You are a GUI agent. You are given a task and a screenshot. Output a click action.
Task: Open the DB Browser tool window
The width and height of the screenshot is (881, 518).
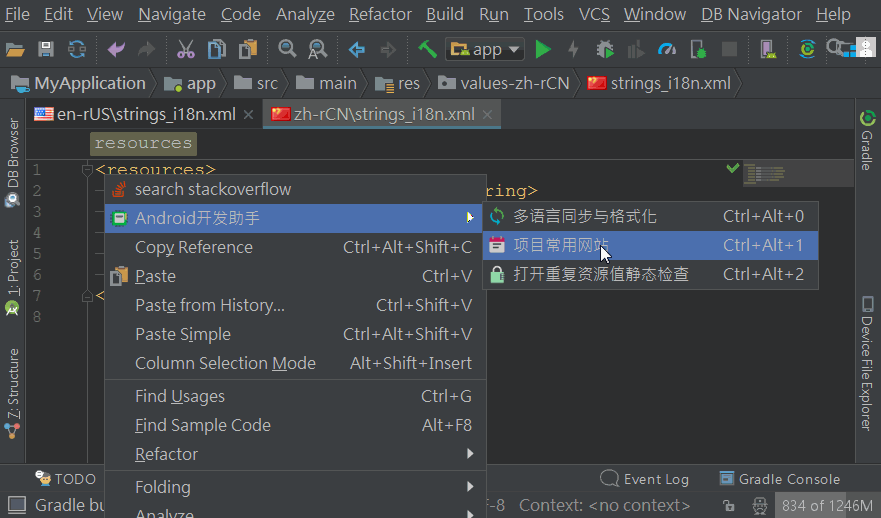12,162
